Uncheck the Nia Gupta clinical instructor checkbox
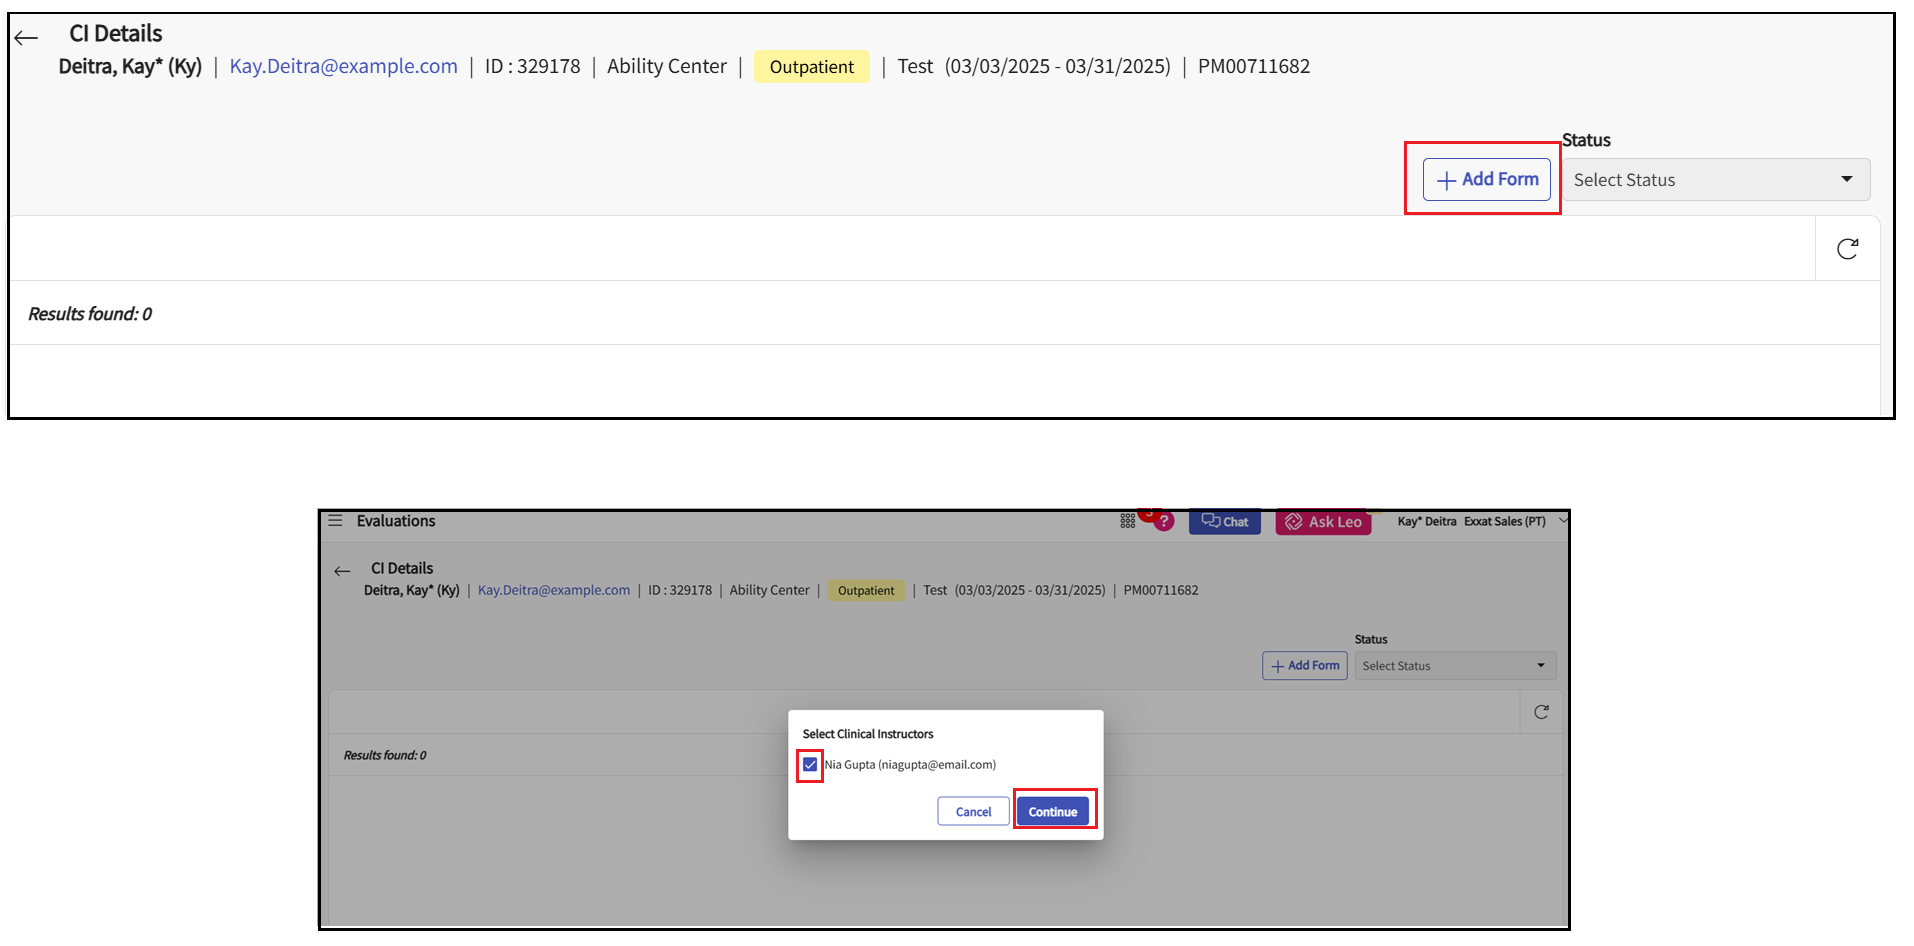 point(810,765)
